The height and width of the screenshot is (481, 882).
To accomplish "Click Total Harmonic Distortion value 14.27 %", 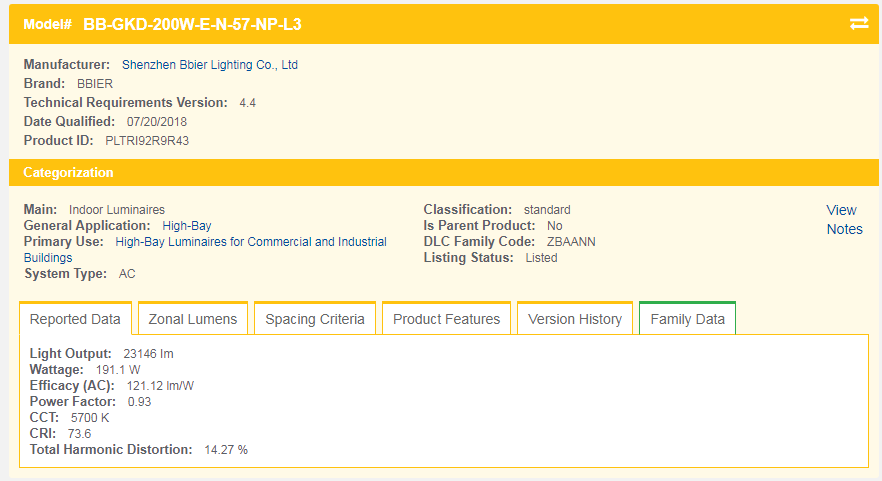I will pyautogui.click(x=226, y=450).
